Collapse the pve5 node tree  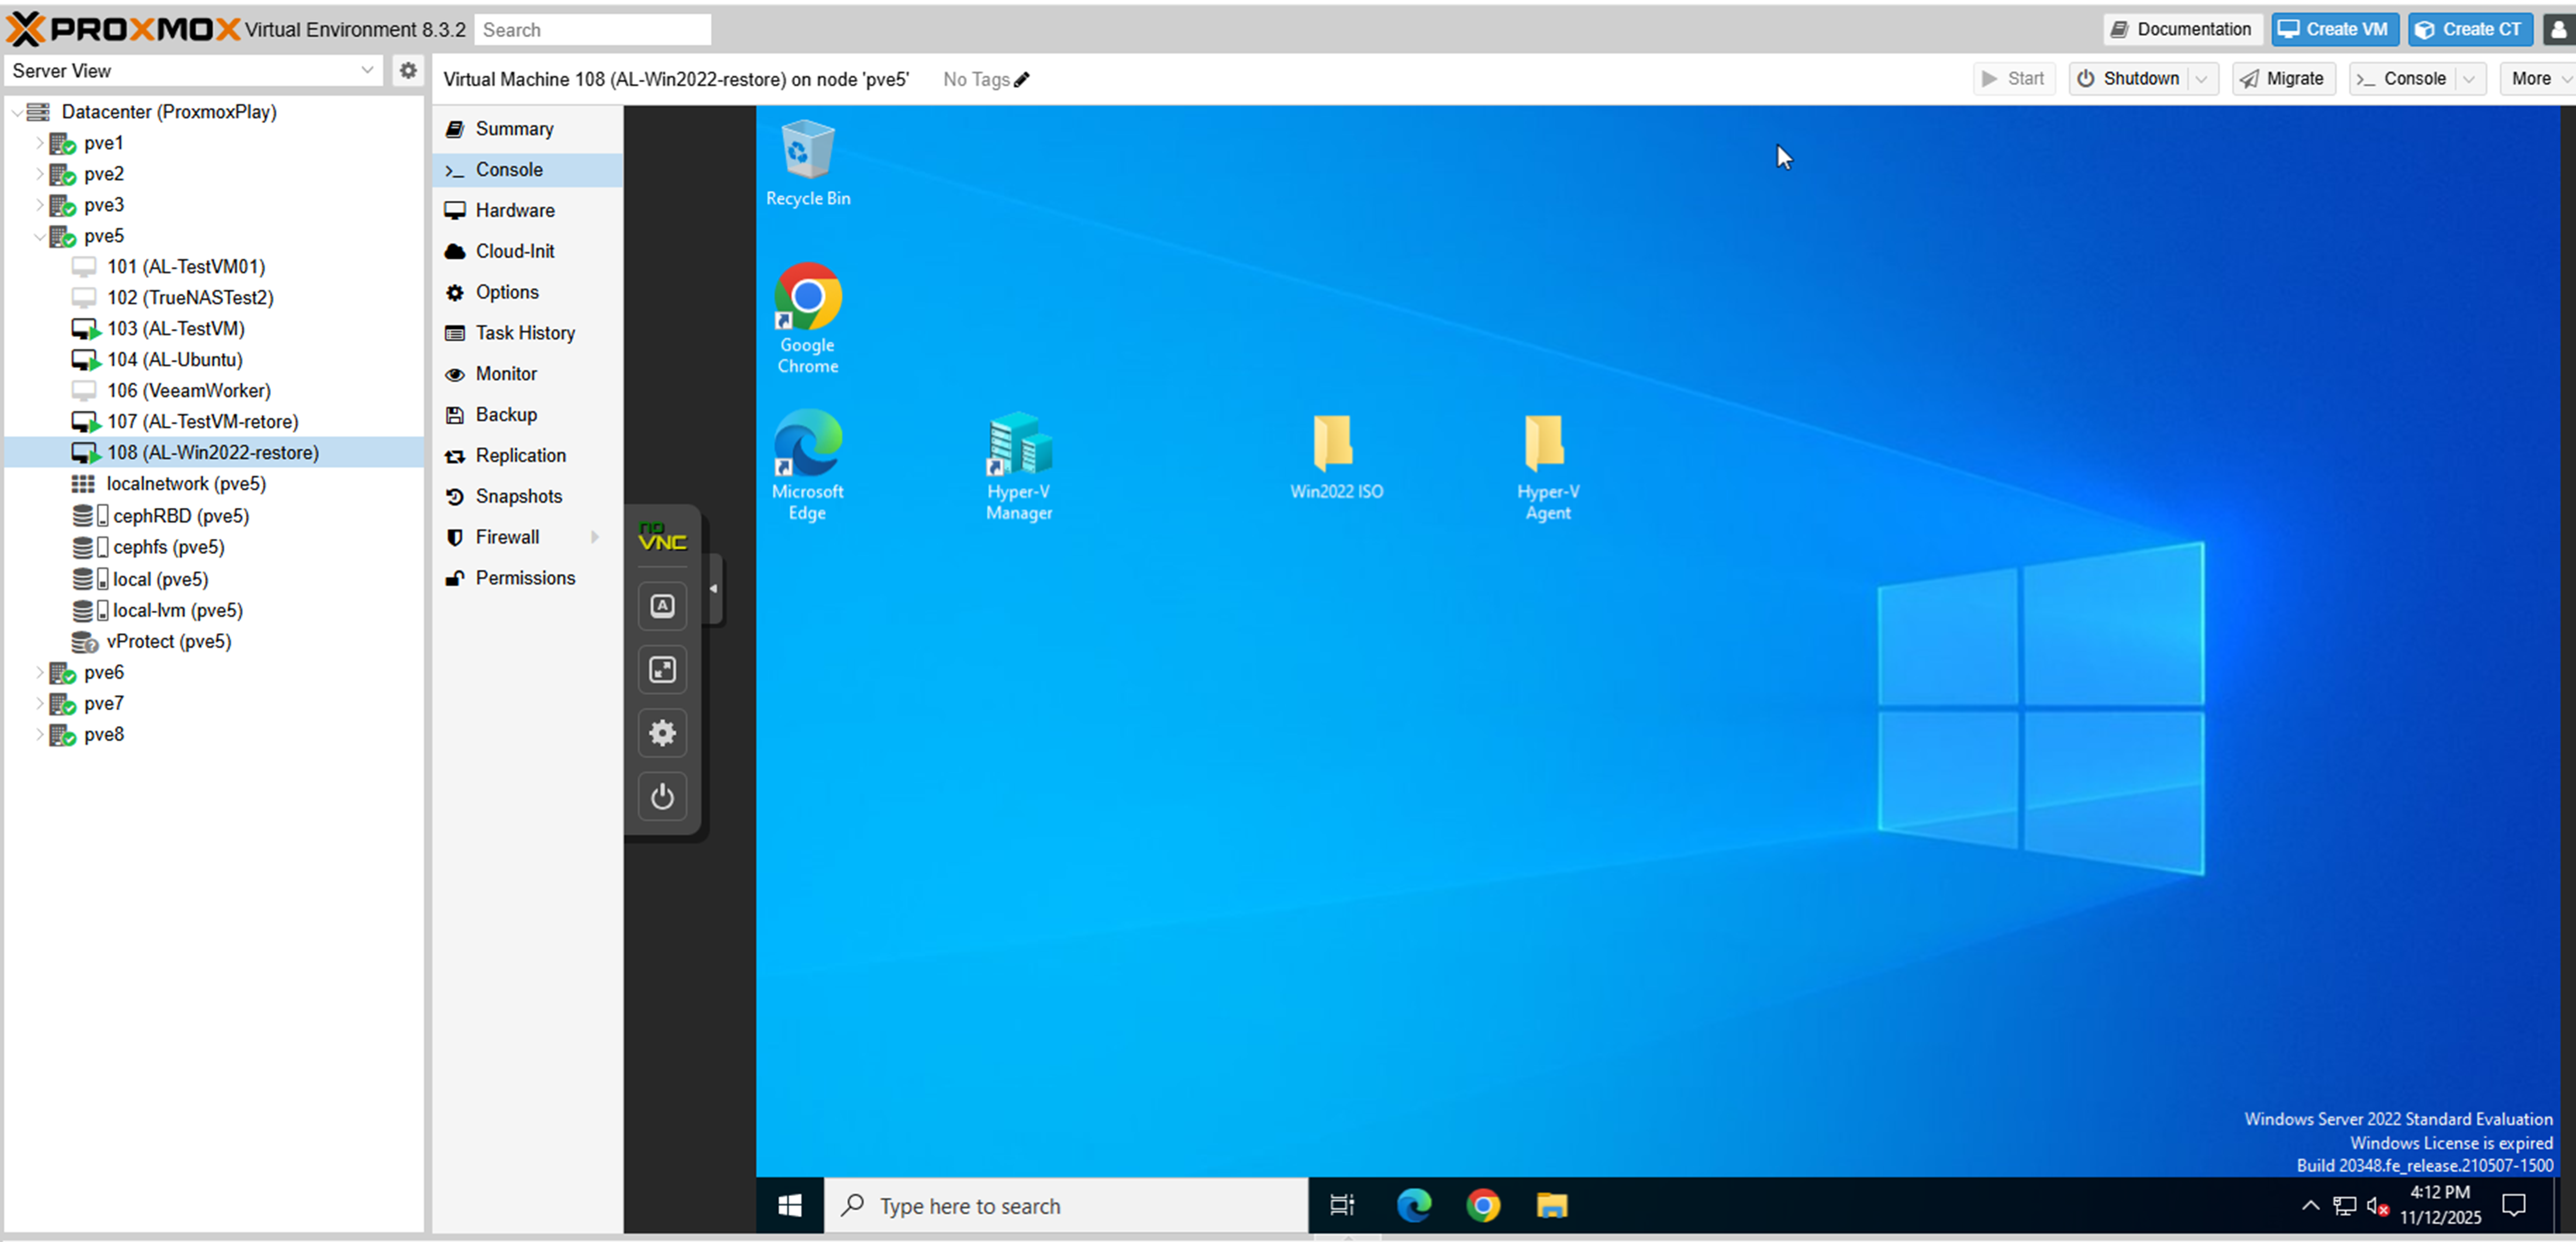(x=39, y=236)
